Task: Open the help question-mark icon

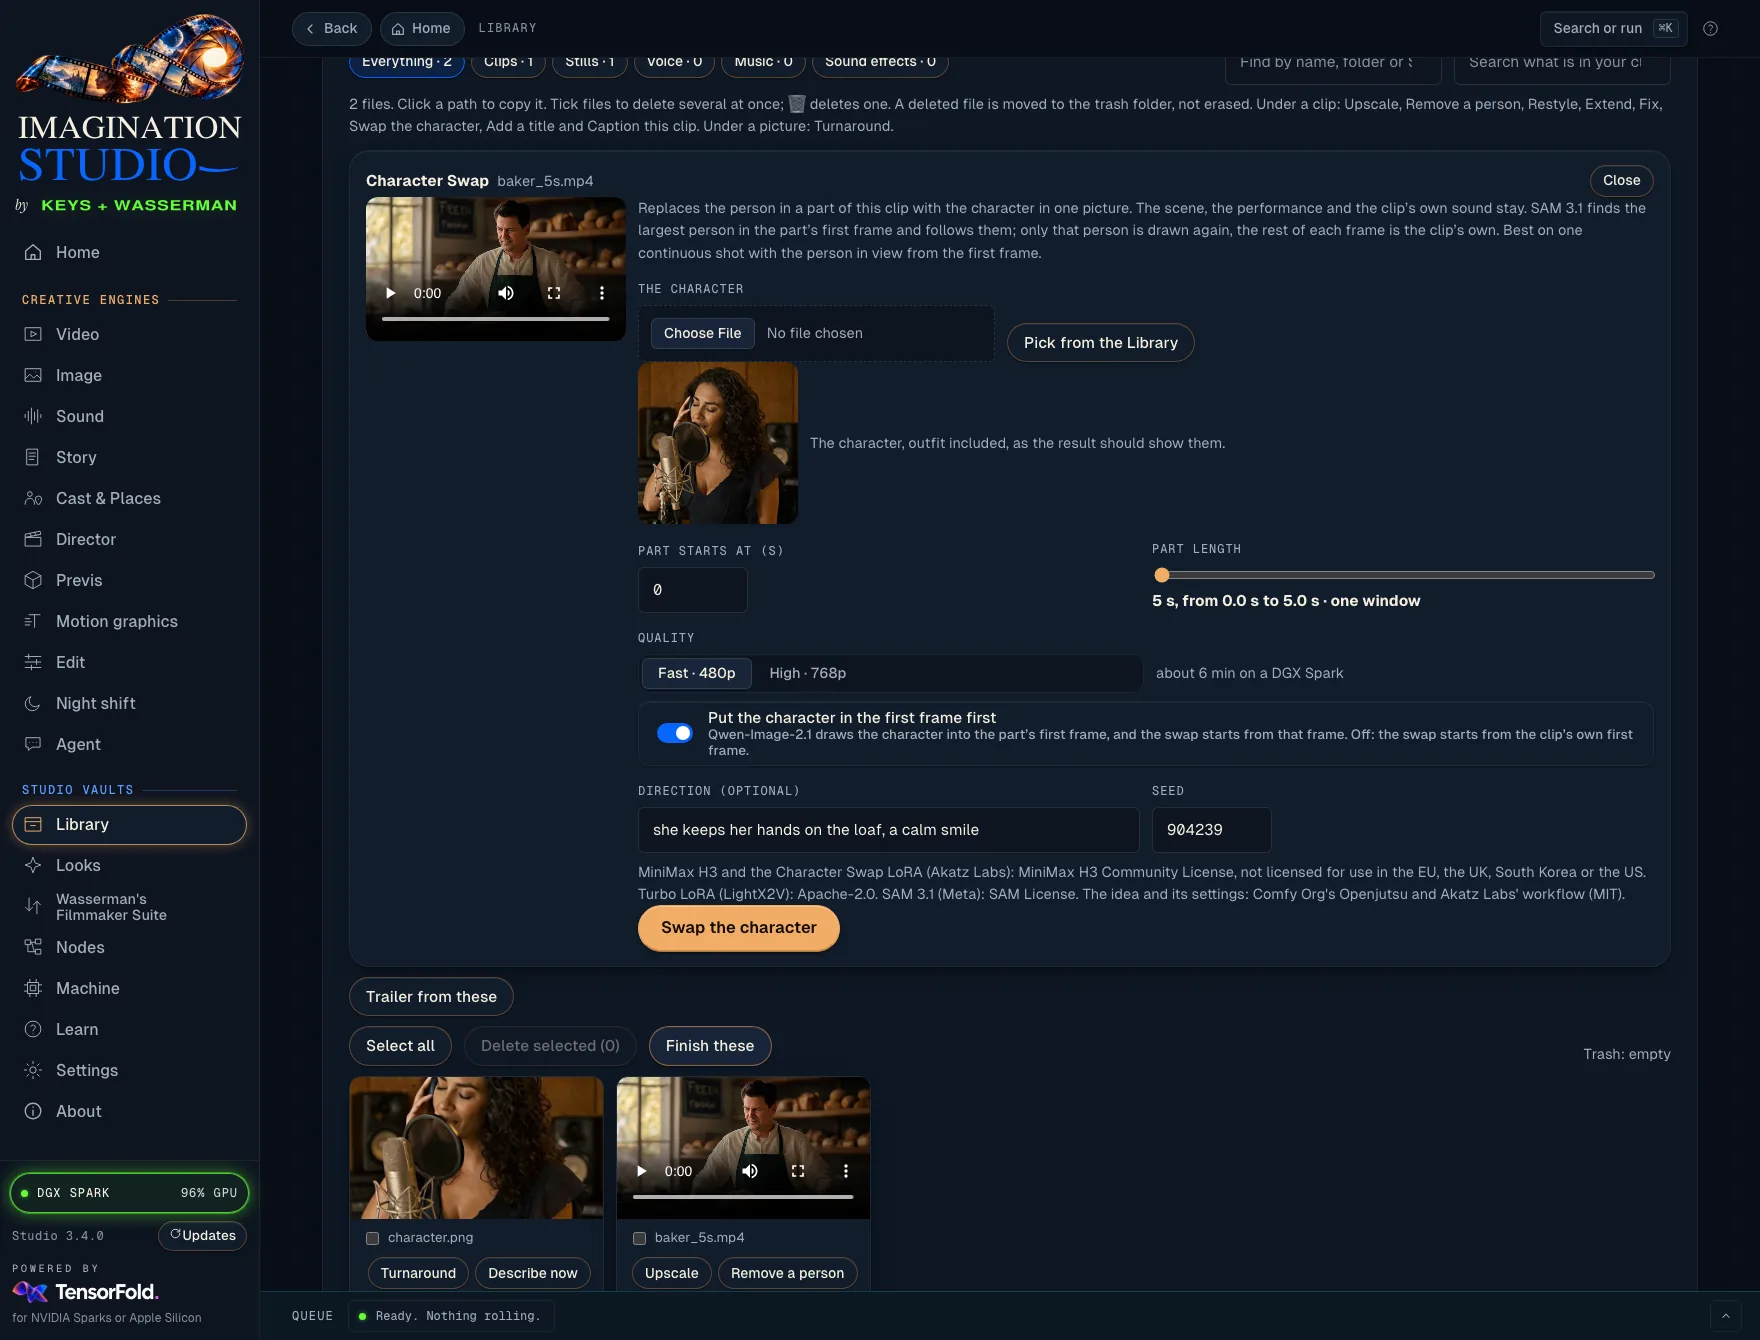Action: pyautogui.click(x=1710, y=28)
